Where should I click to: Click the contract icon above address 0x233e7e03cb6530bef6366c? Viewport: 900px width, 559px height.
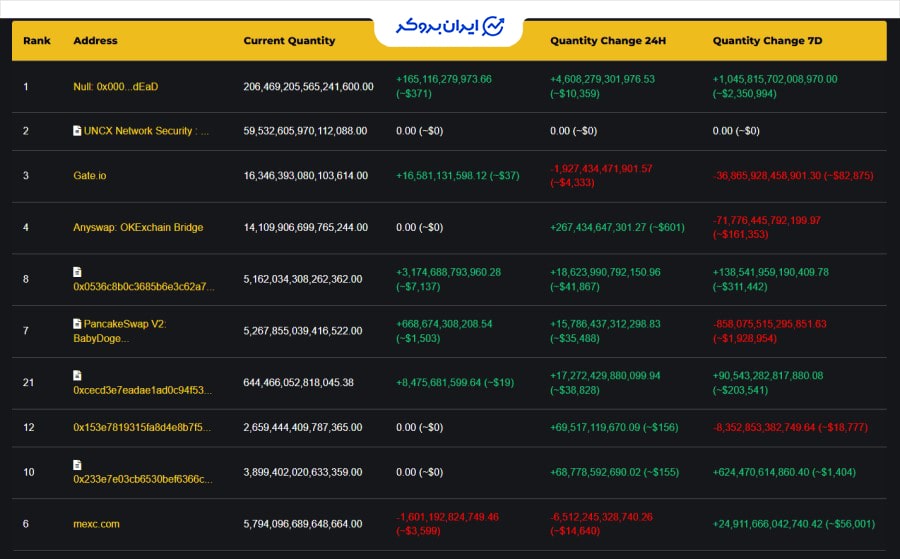point(77,465)
